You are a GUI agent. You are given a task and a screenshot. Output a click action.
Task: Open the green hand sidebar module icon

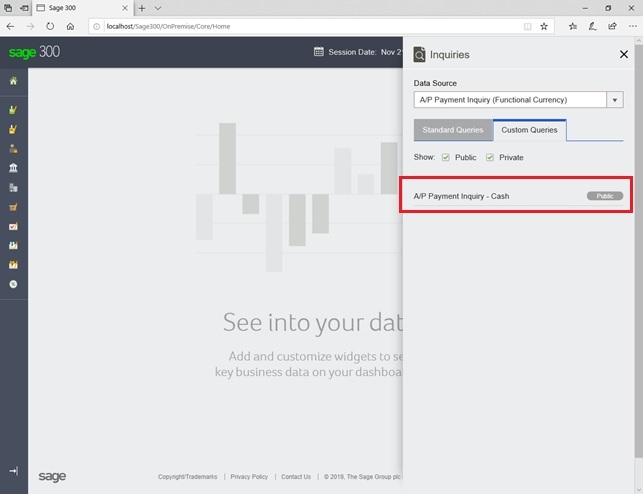13,109
